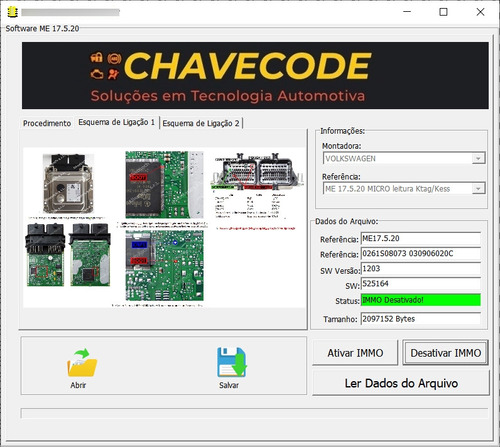Minimize the application window

coord(407,12)
